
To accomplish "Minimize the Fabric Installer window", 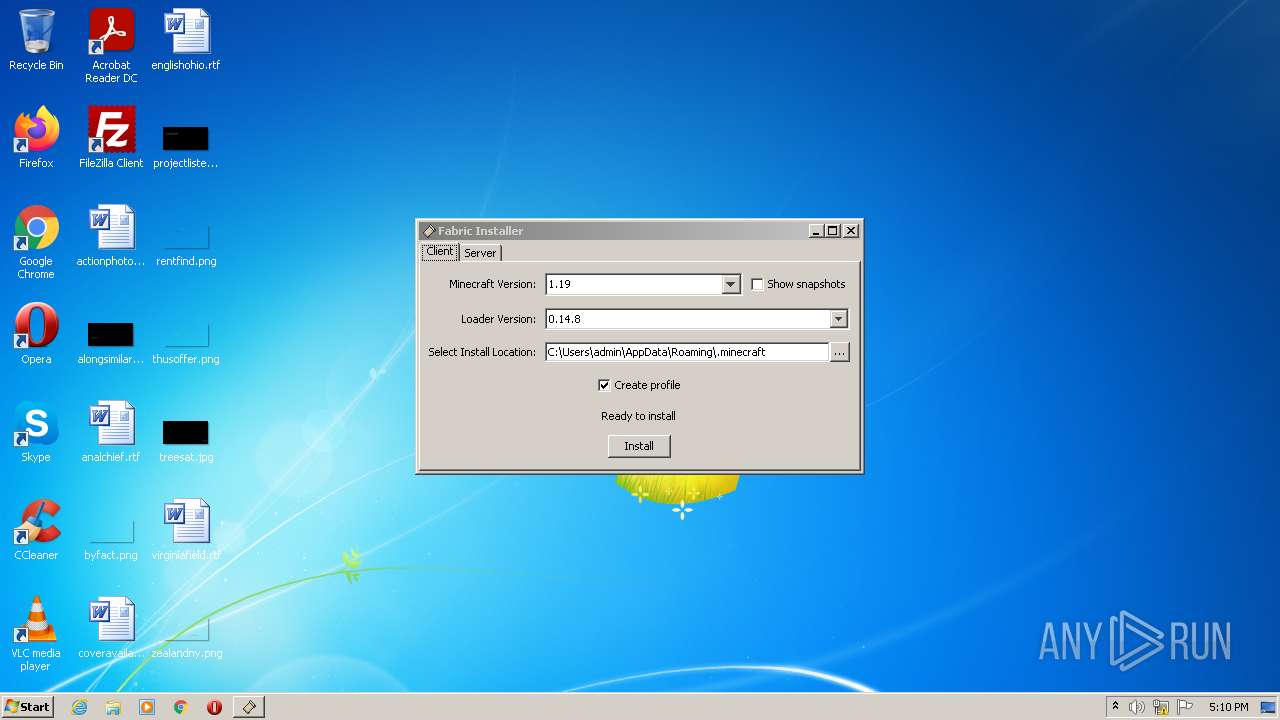I will [817, 231].
